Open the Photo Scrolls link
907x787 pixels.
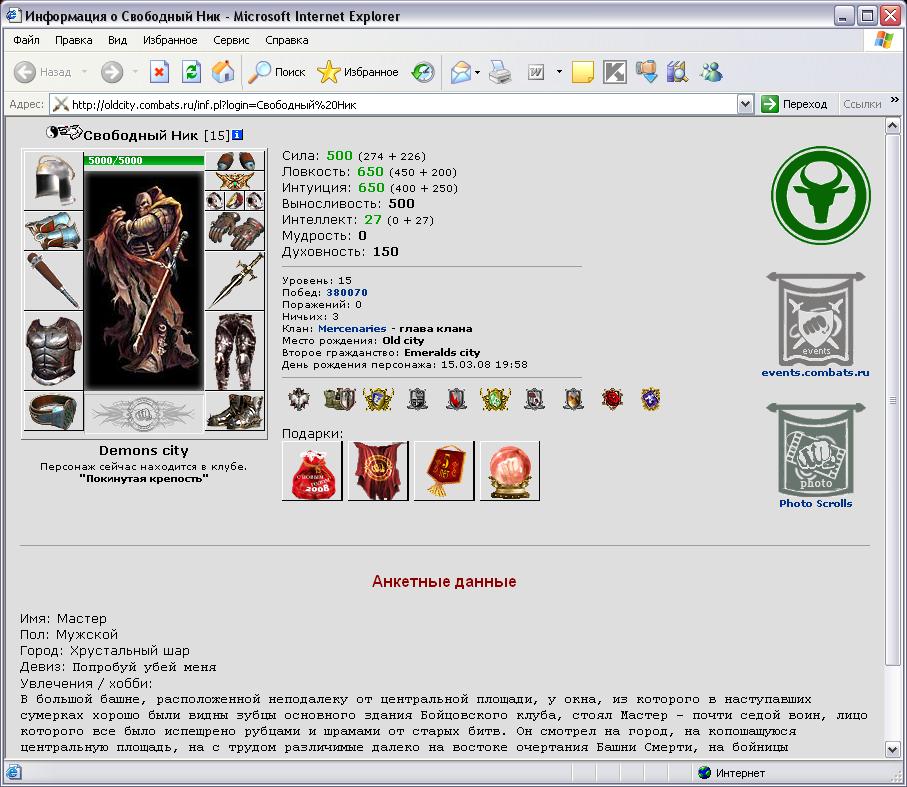pyautogui.click(x=816, y=503)
